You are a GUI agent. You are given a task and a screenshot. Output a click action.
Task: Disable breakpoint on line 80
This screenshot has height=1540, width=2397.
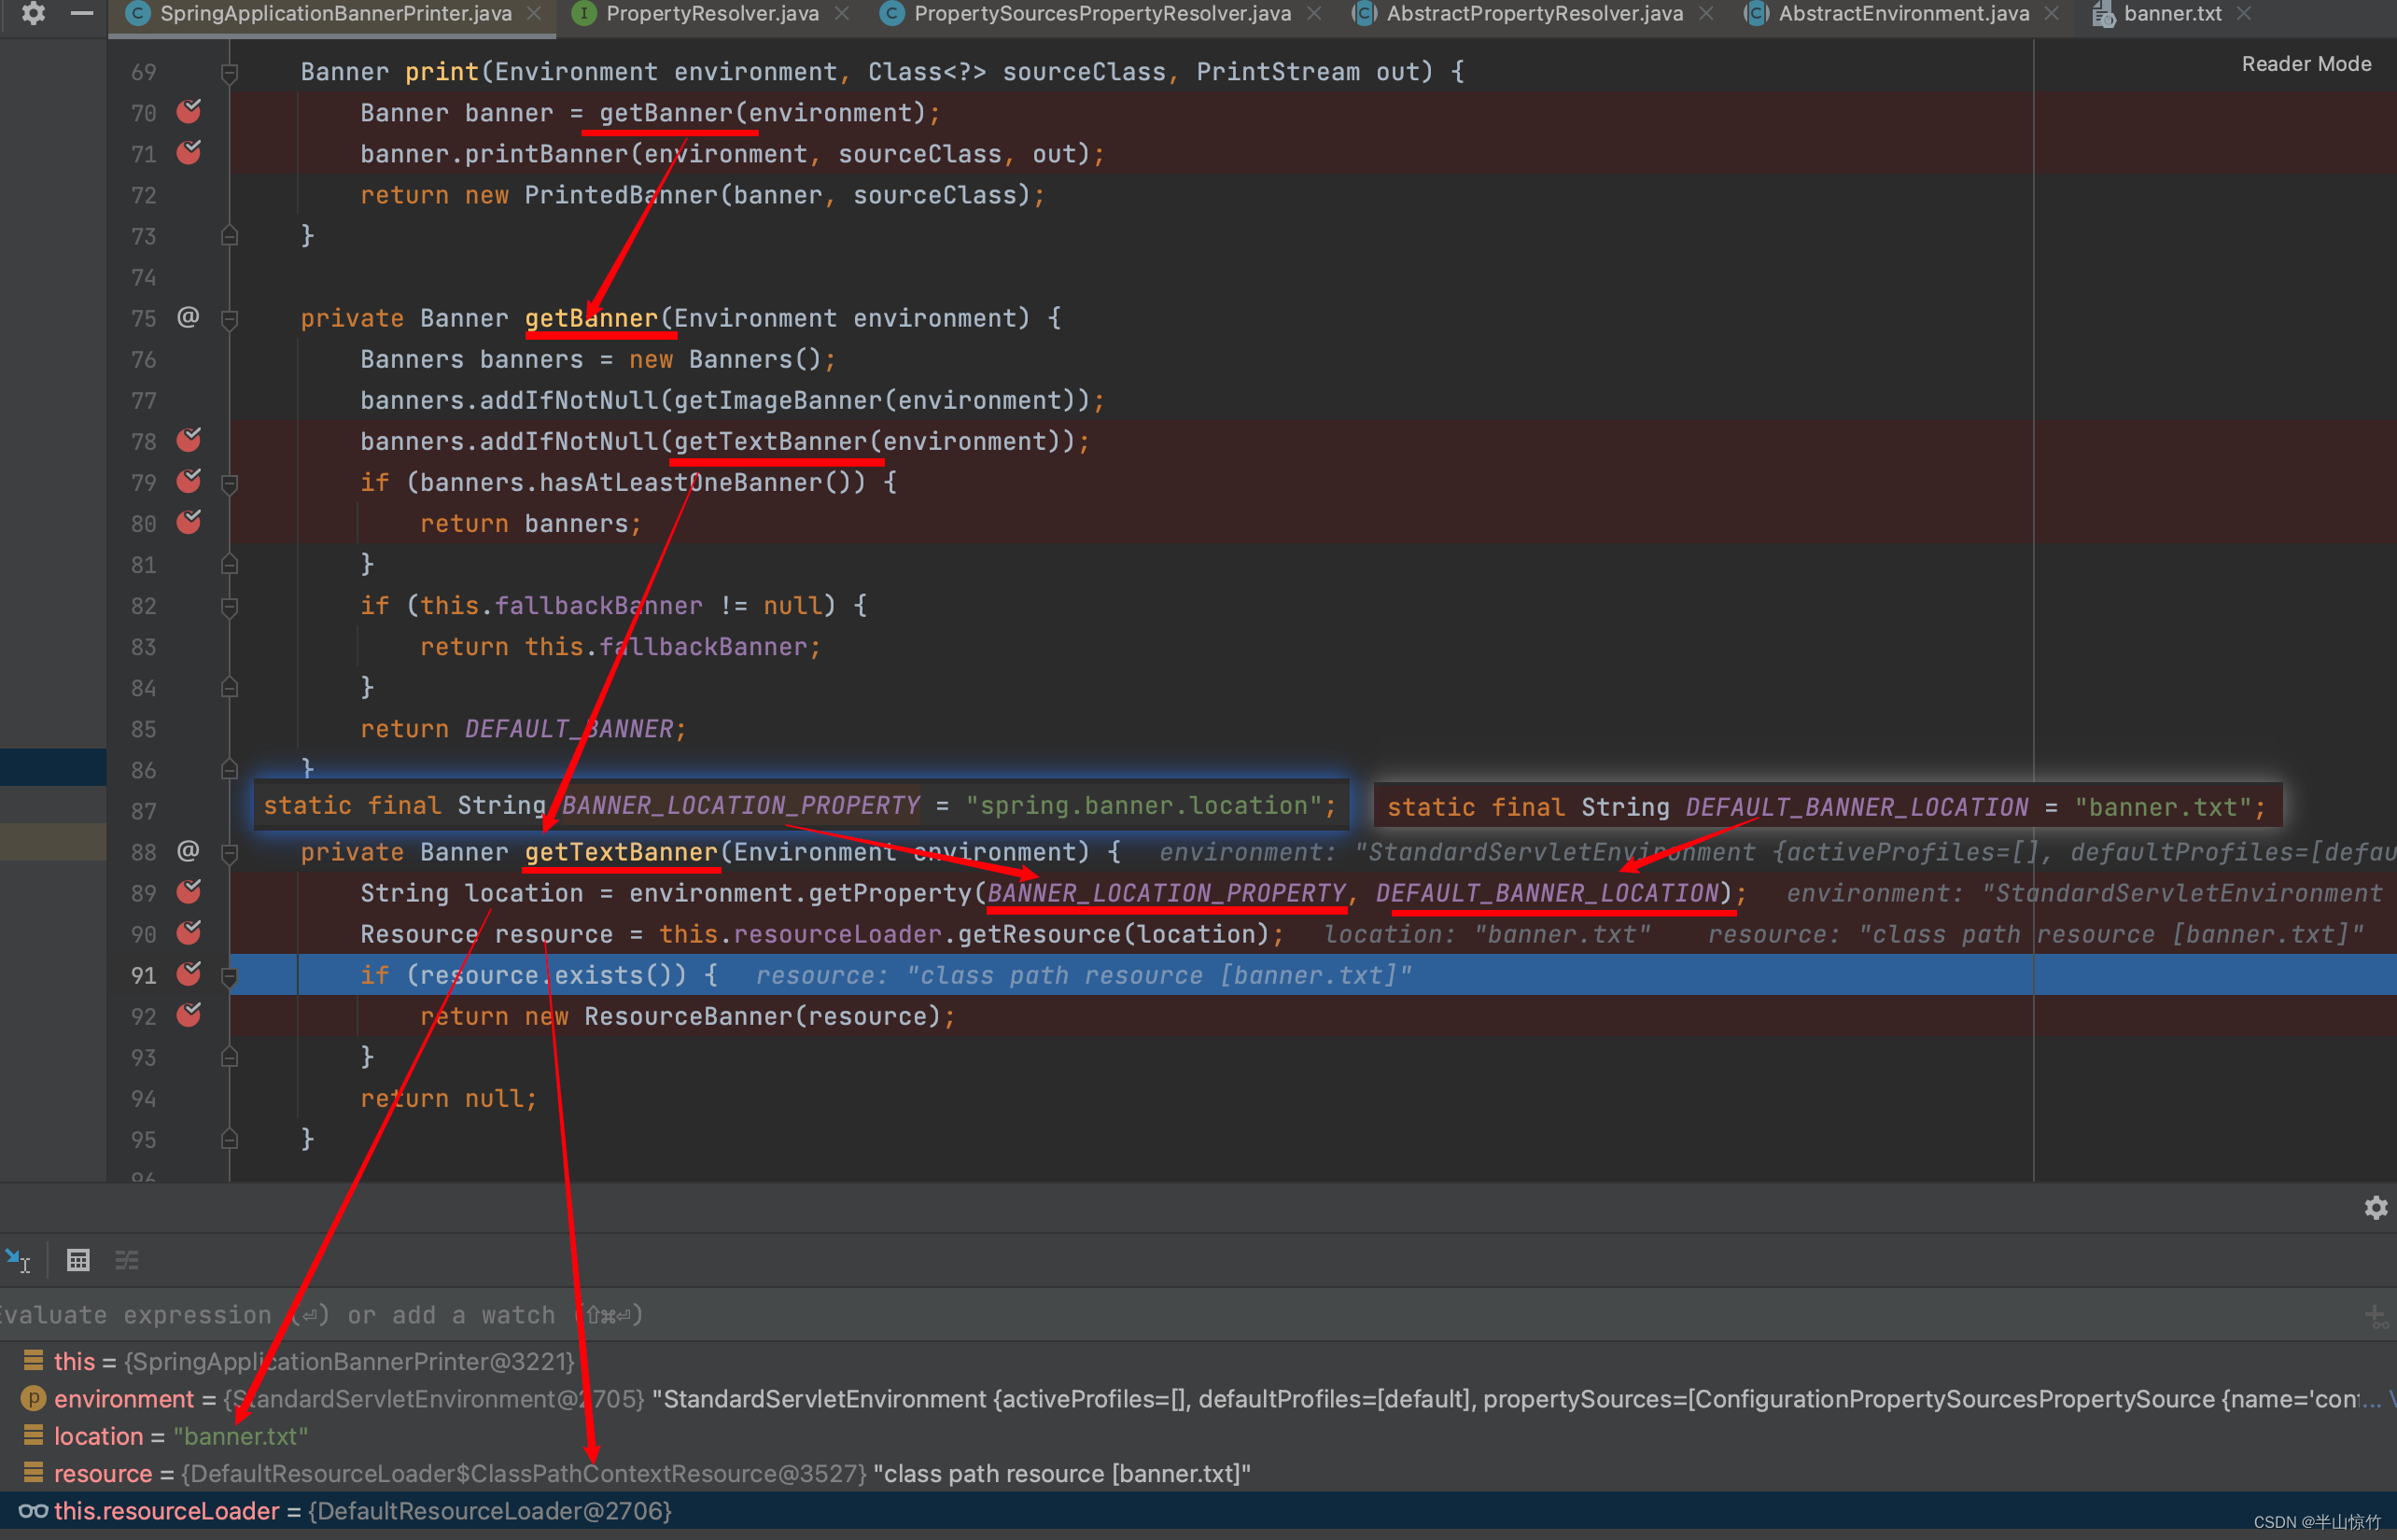click(189, 522)
